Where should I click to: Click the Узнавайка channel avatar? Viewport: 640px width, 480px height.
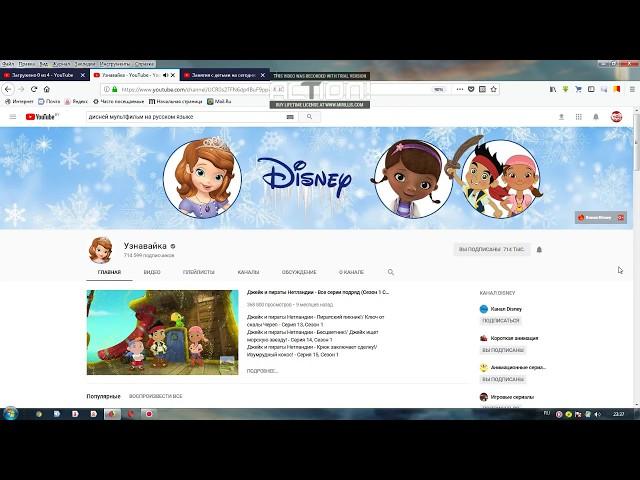[100, 250]
